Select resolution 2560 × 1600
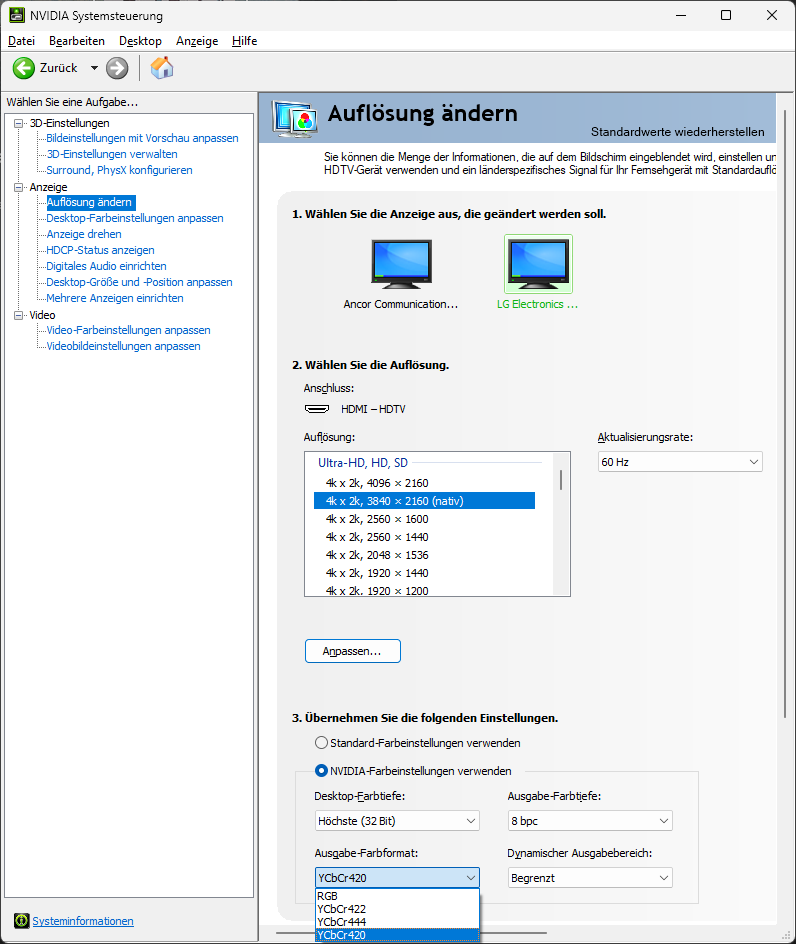The width and height of the screenshot is (796, 944). click(x=424, y=519)
